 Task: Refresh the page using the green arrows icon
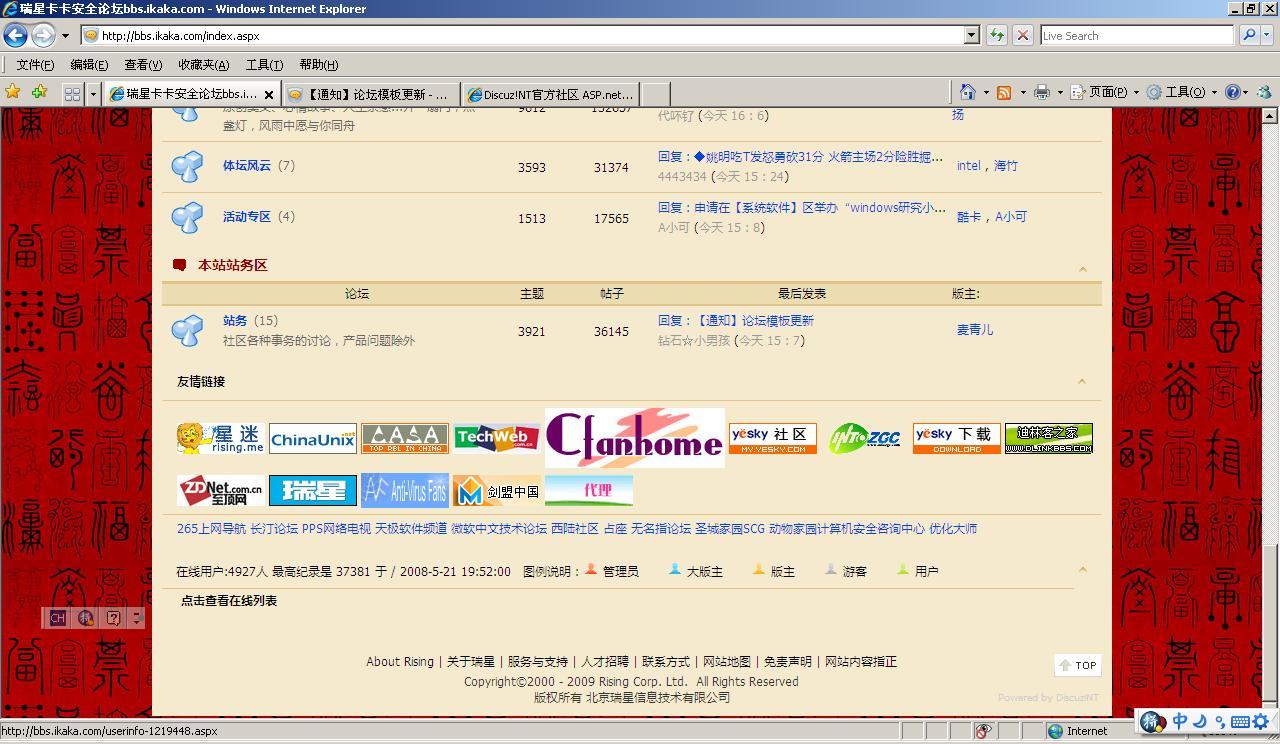[996, 35]
